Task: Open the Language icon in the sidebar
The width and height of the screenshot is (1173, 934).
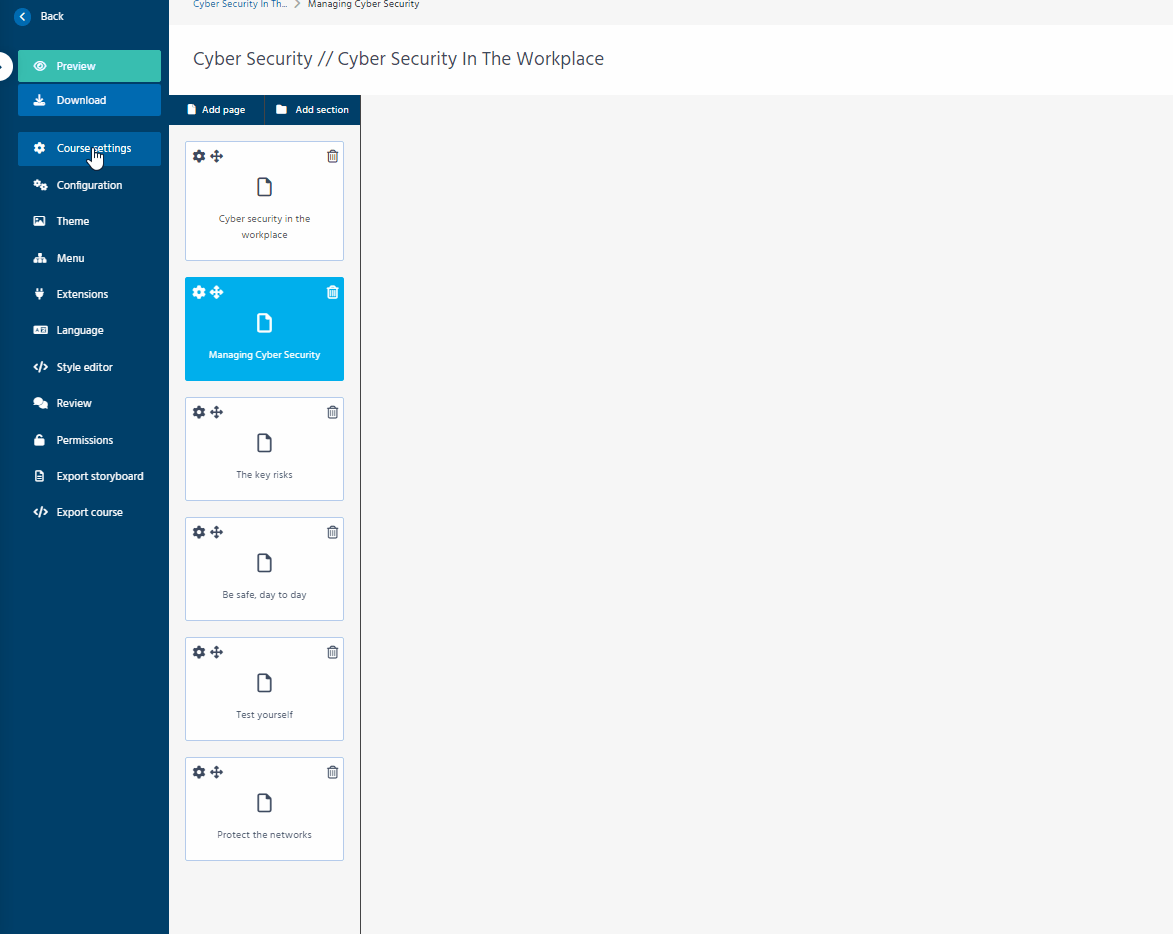Action: coord(40,330)
